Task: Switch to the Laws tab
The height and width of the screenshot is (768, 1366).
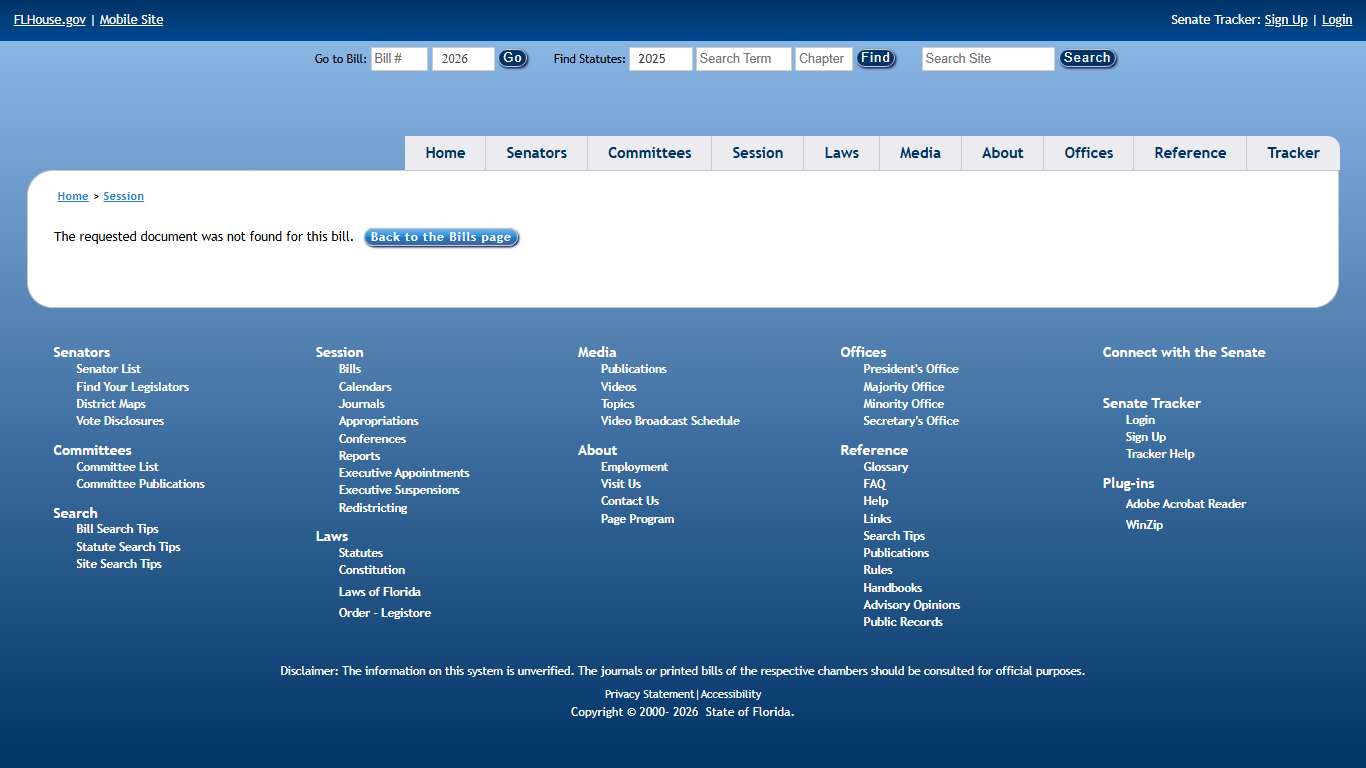Action: pos(841,153)
